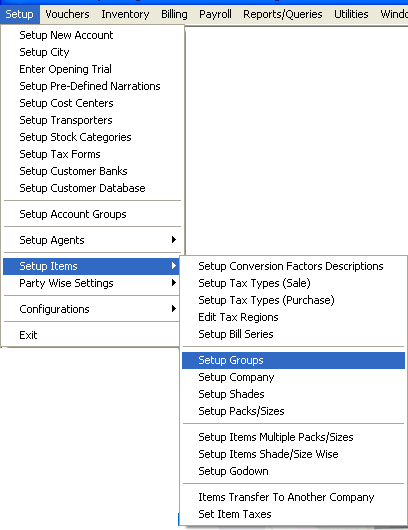Image resolution: width=408 pixels, height=530 pixels.
Task: Choose Setup New Account
Action: (92, 35)
